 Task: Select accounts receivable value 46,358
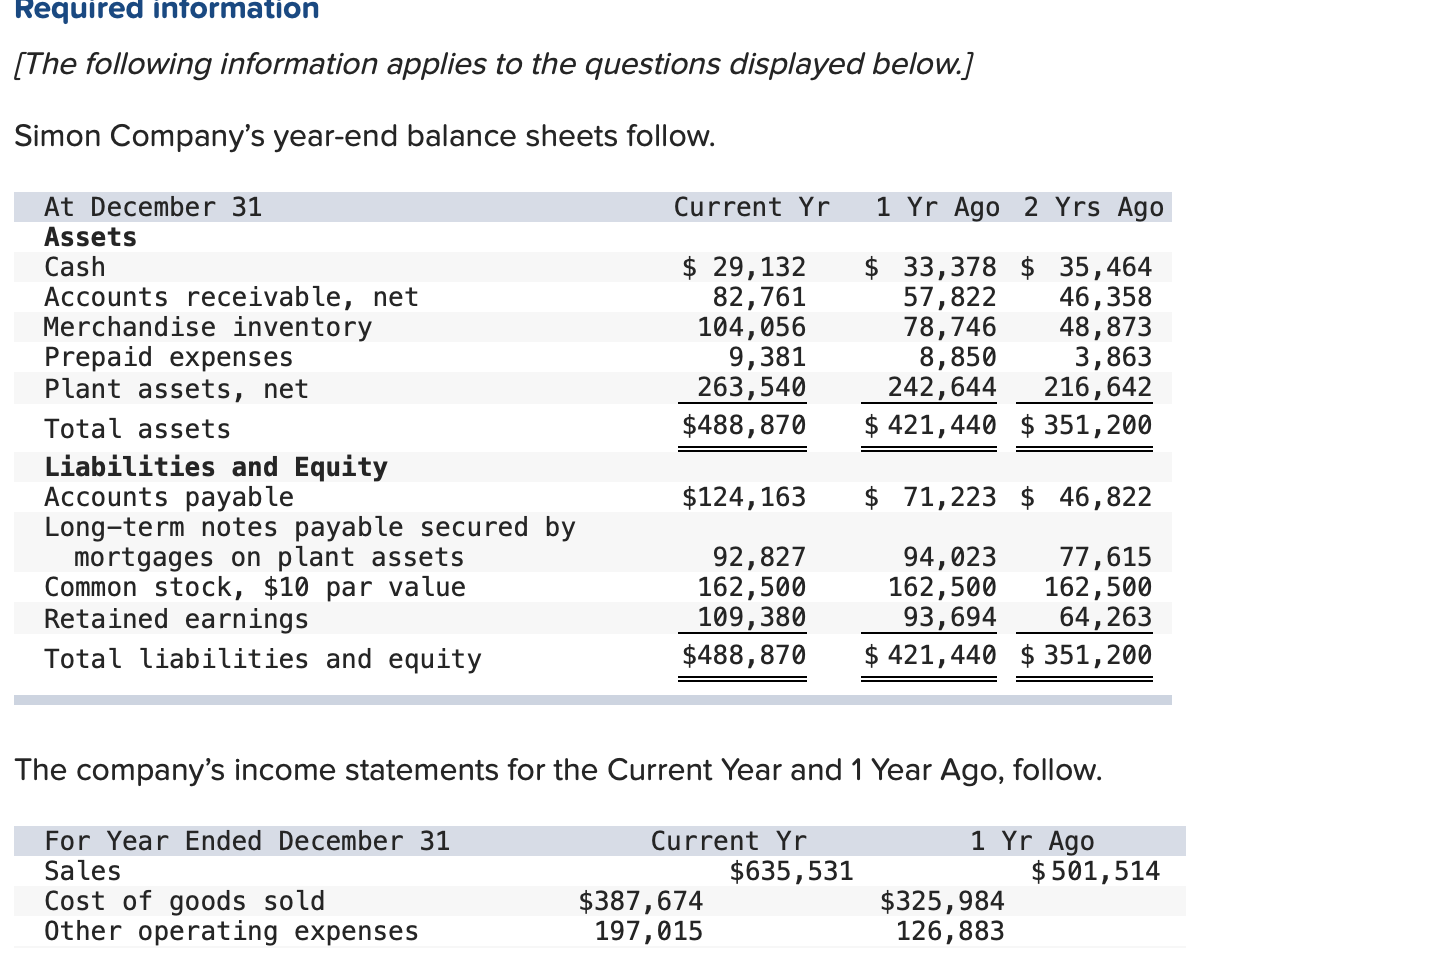click(1105, 297)
